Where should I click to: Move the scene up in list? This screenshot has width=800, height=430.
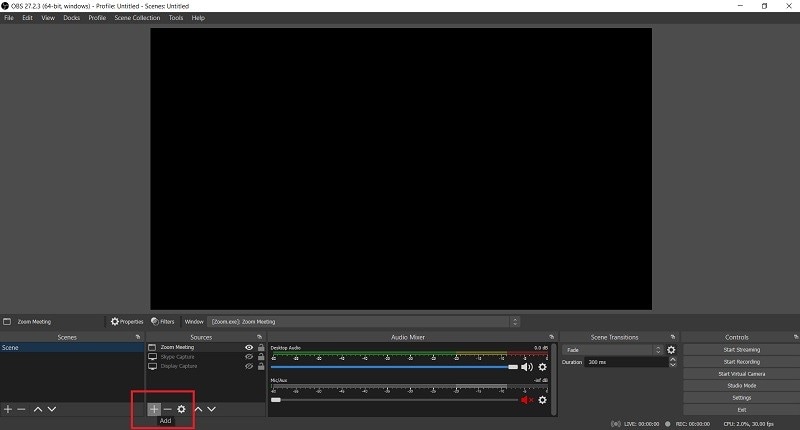pos(38,409)
